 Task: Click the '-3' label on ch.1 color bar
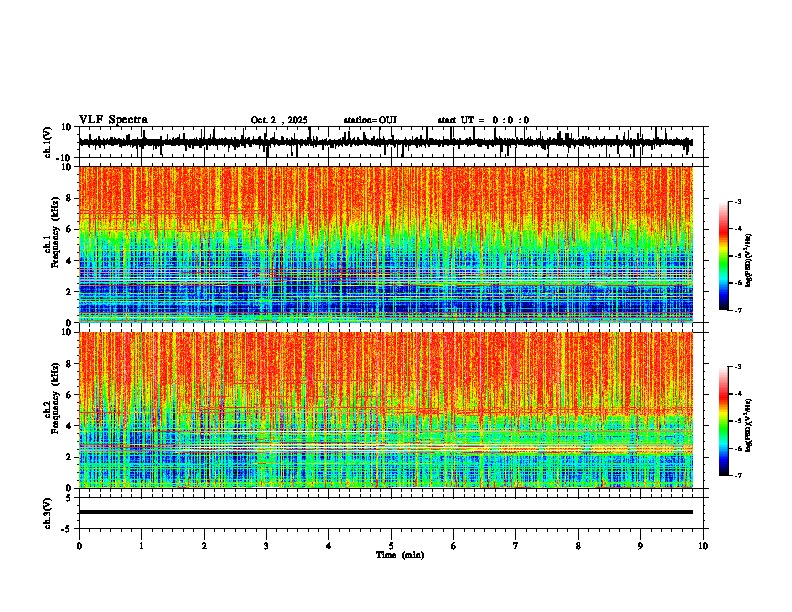(737, 201)
